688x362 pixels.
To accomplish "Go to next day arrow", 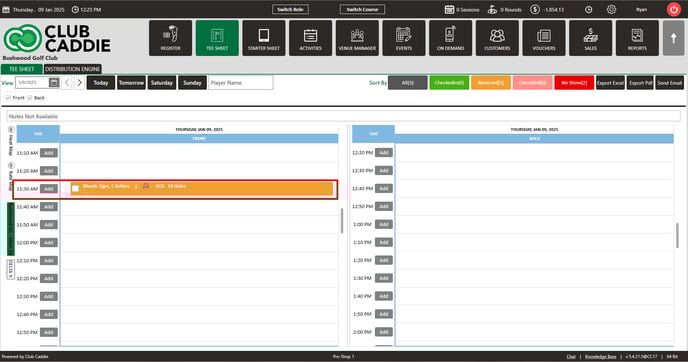I will click(x=79, y=82).
